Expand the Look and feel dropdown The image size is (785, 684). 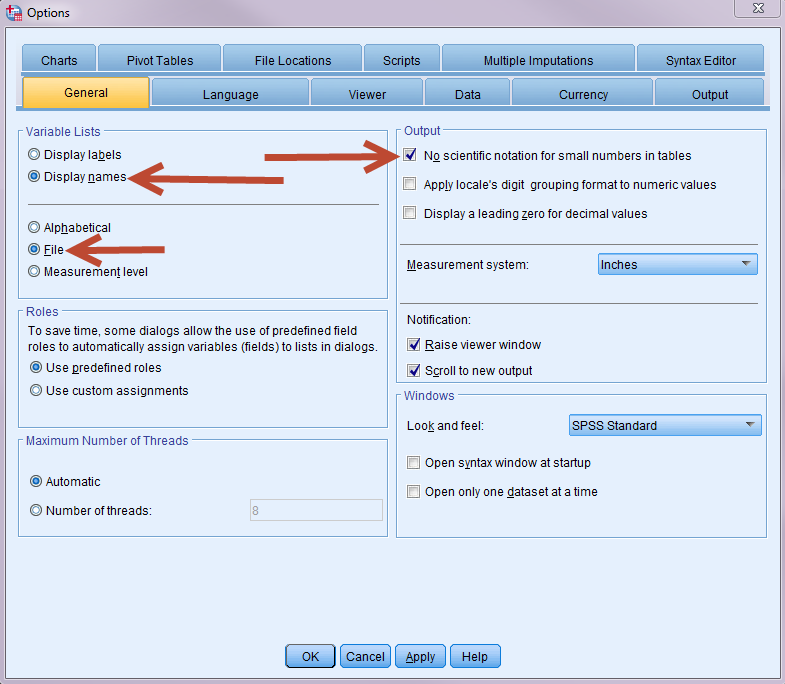pyautogui.click(x=664, y=425)
